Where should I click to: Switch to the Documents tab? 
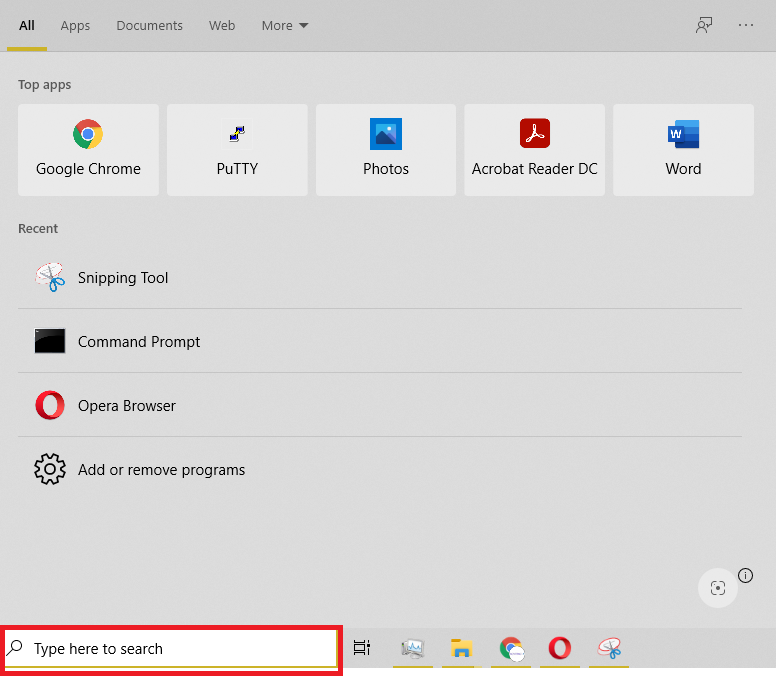pyautogui.click(x=149, y=25)
